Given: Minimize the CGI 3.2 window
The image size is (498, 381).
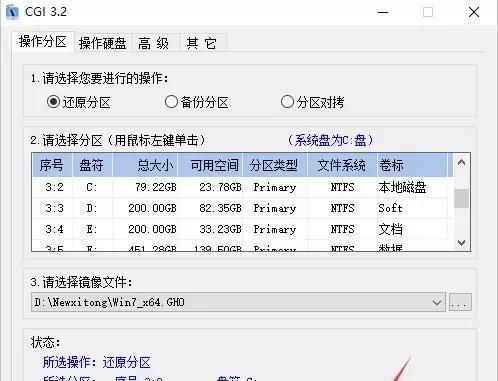Looking at the screenshot, I should click(x=383, y=12).
